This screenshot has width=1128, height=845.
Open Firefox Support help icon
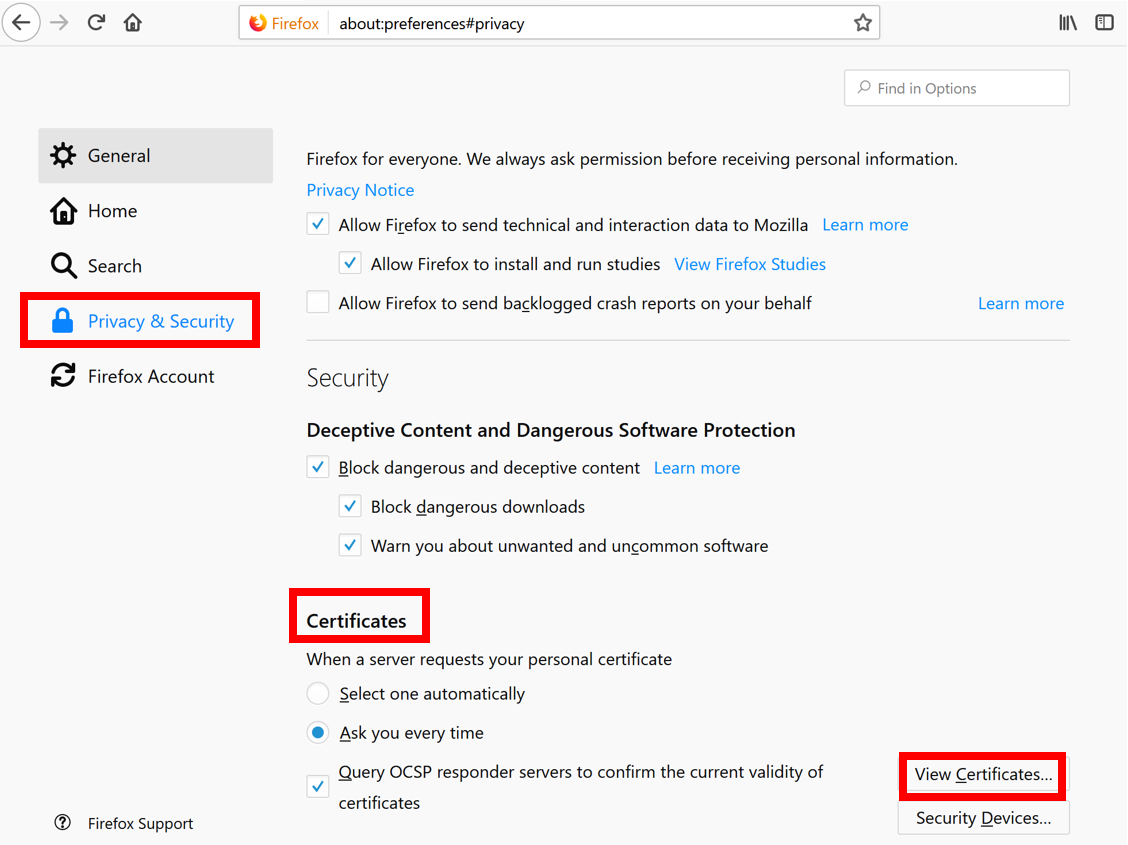[63, 823]
